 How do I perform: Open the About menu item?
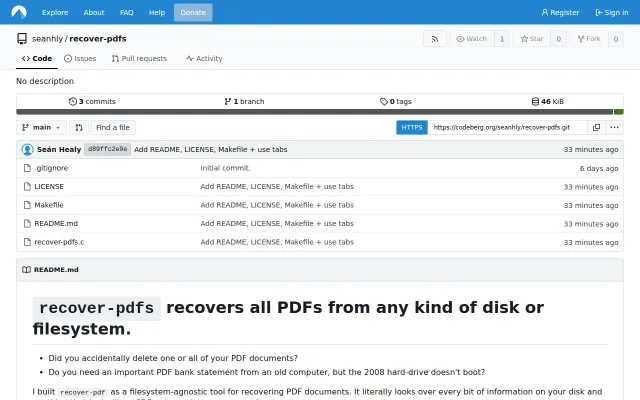coord(94,12)
